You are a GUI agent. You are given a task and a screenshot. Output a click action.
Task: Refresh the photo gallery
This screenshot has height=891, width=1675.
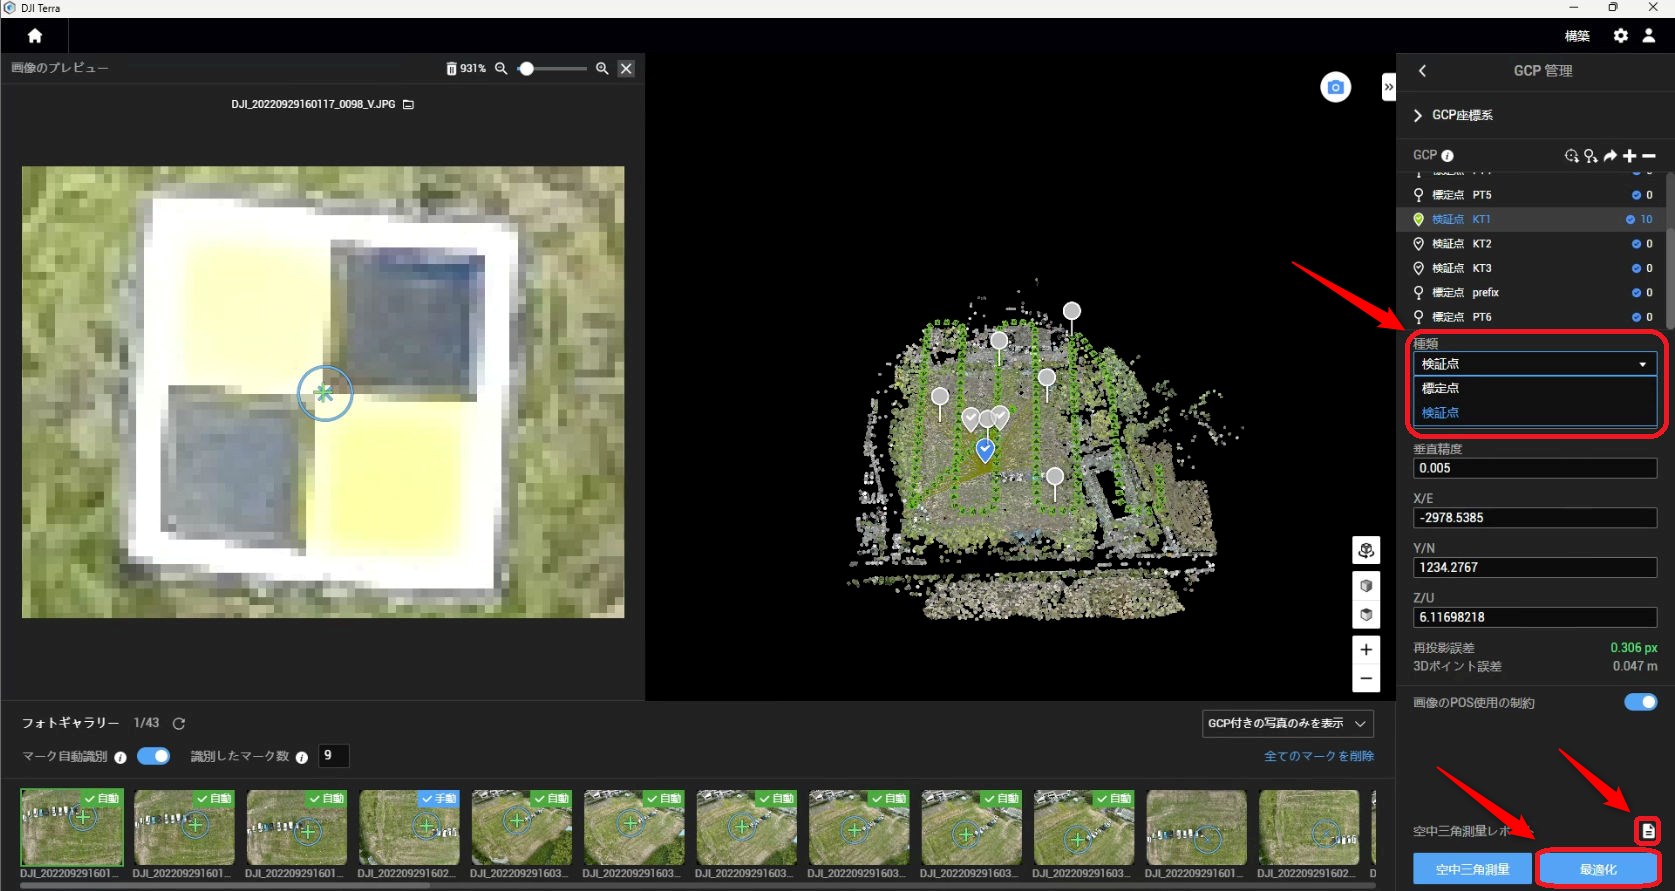tap(179, 723)
